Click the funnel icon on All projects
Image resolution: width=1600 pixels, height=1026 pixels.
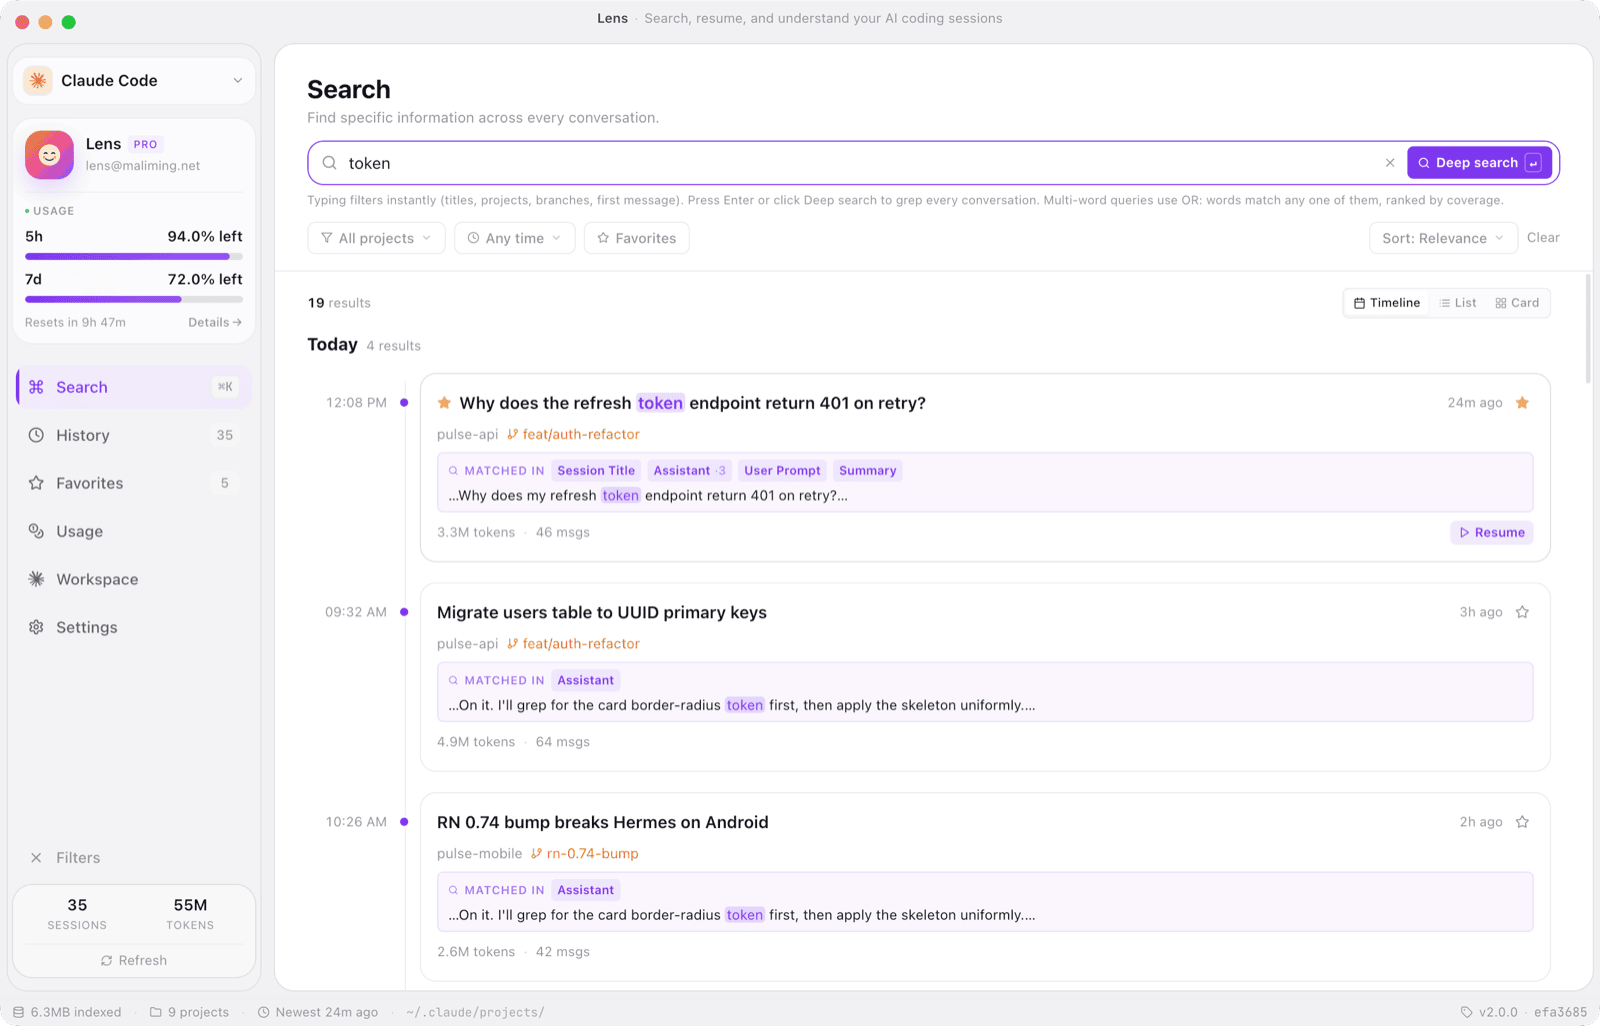click(x=326, y=238)
